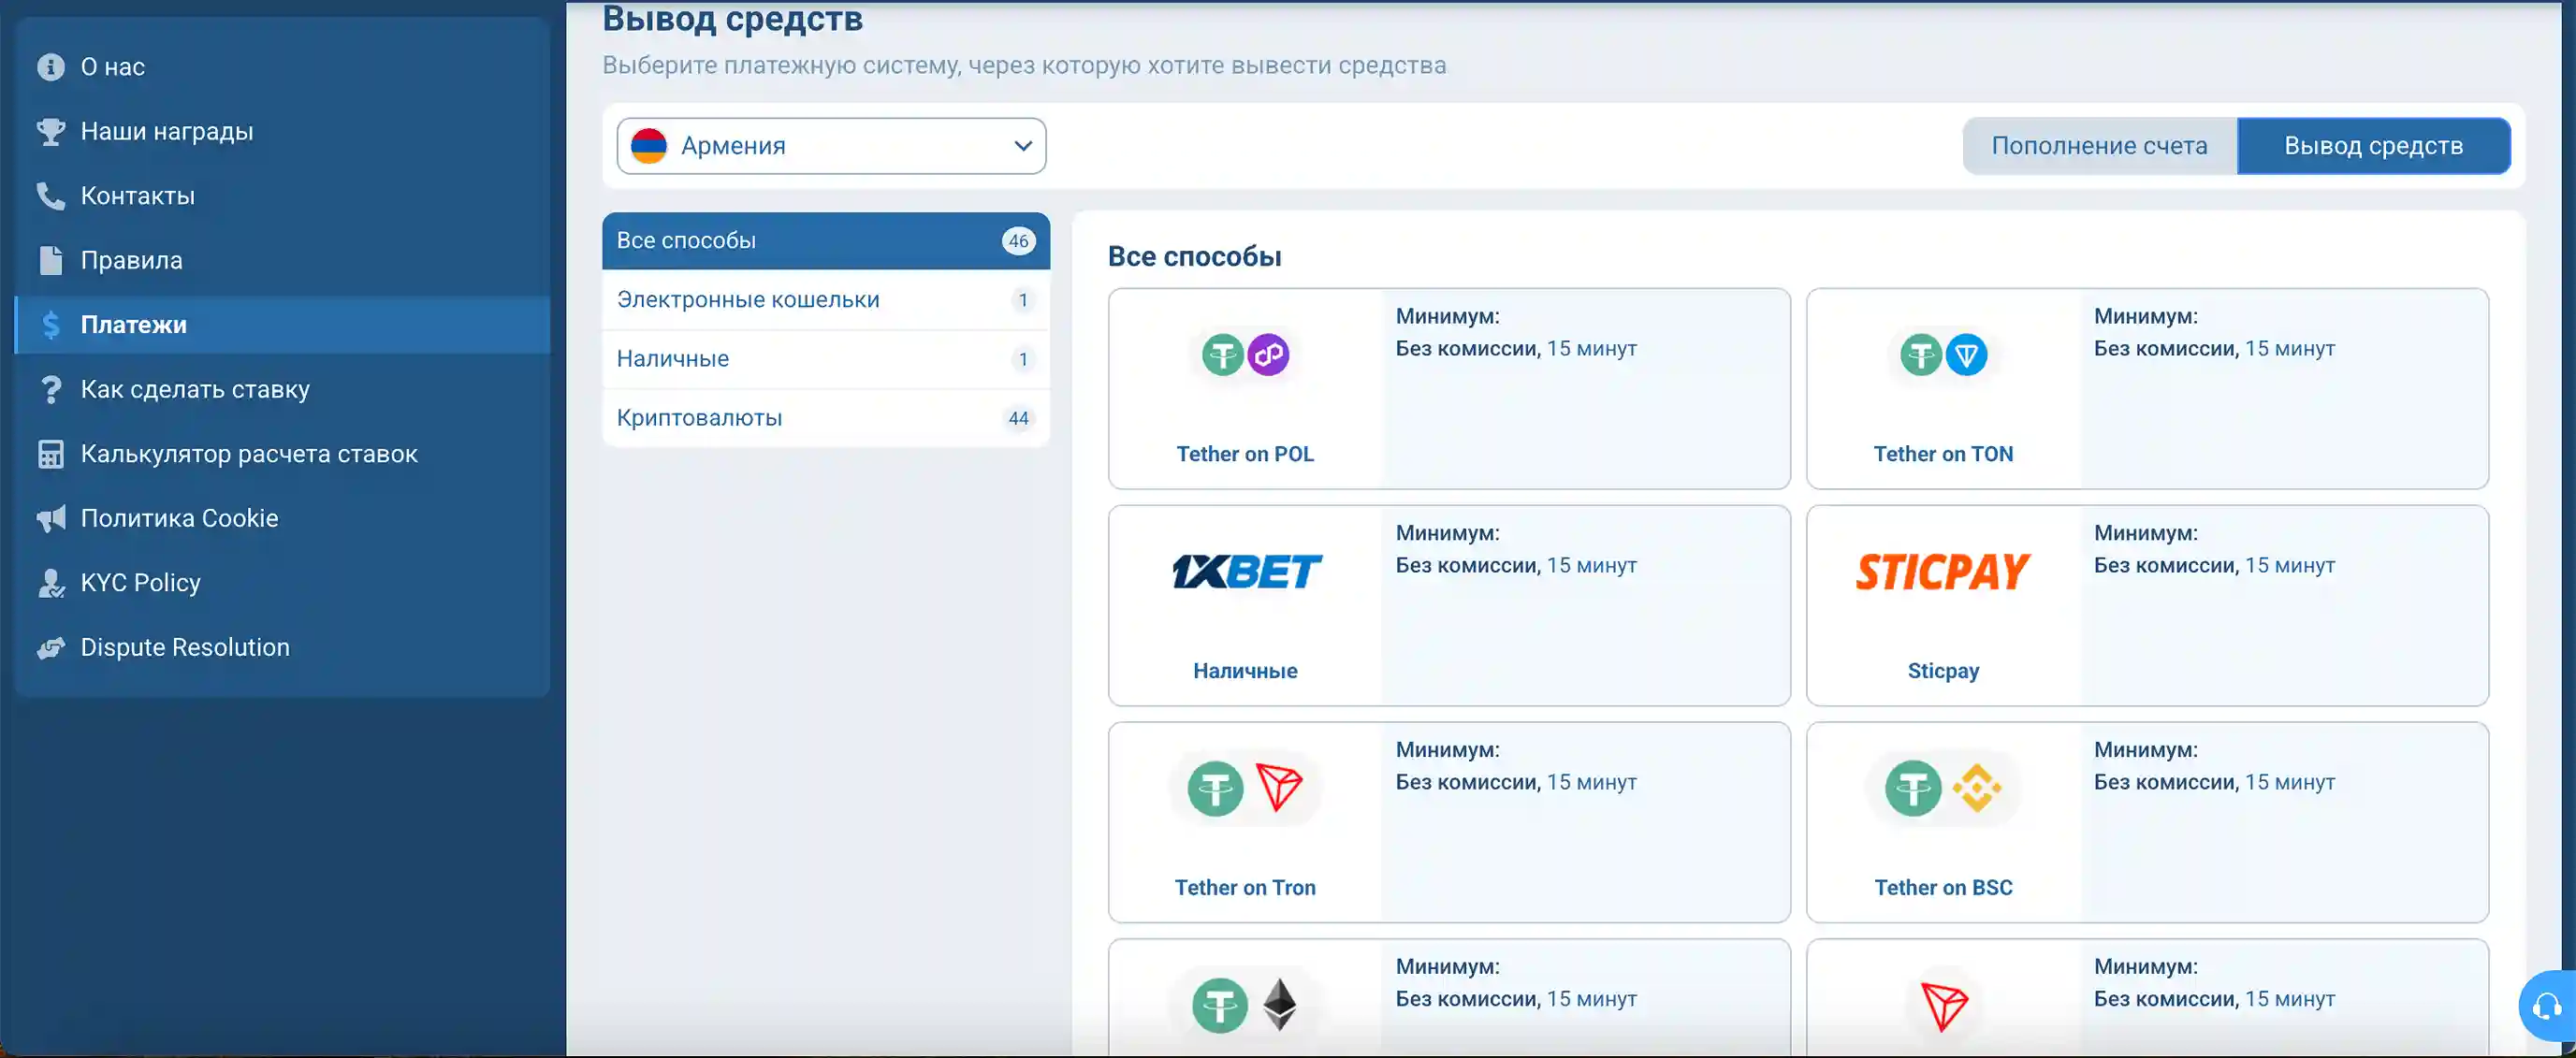The width and height of the screenshot is (2576, 1058).
Task: Click the handshake icon for Dispute Resolution
Action: [x=50, y=647]
